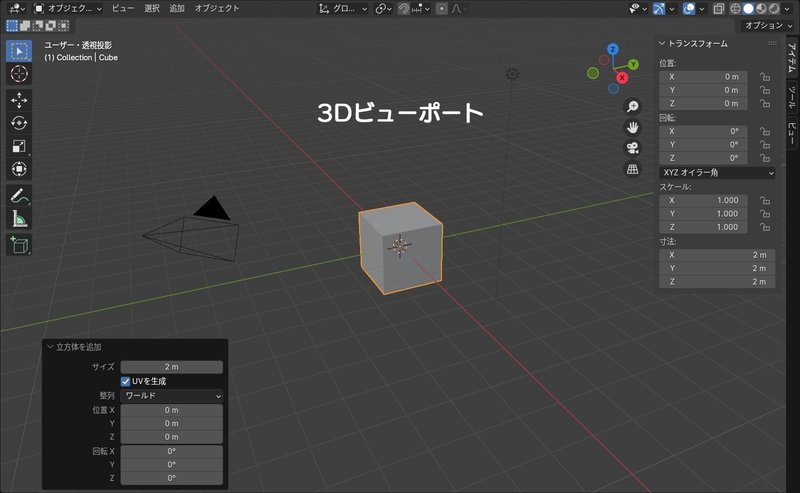This screenshot has width=800, height=493.
Task: Click the selected cube in viewport
Action: click(401, 248)
